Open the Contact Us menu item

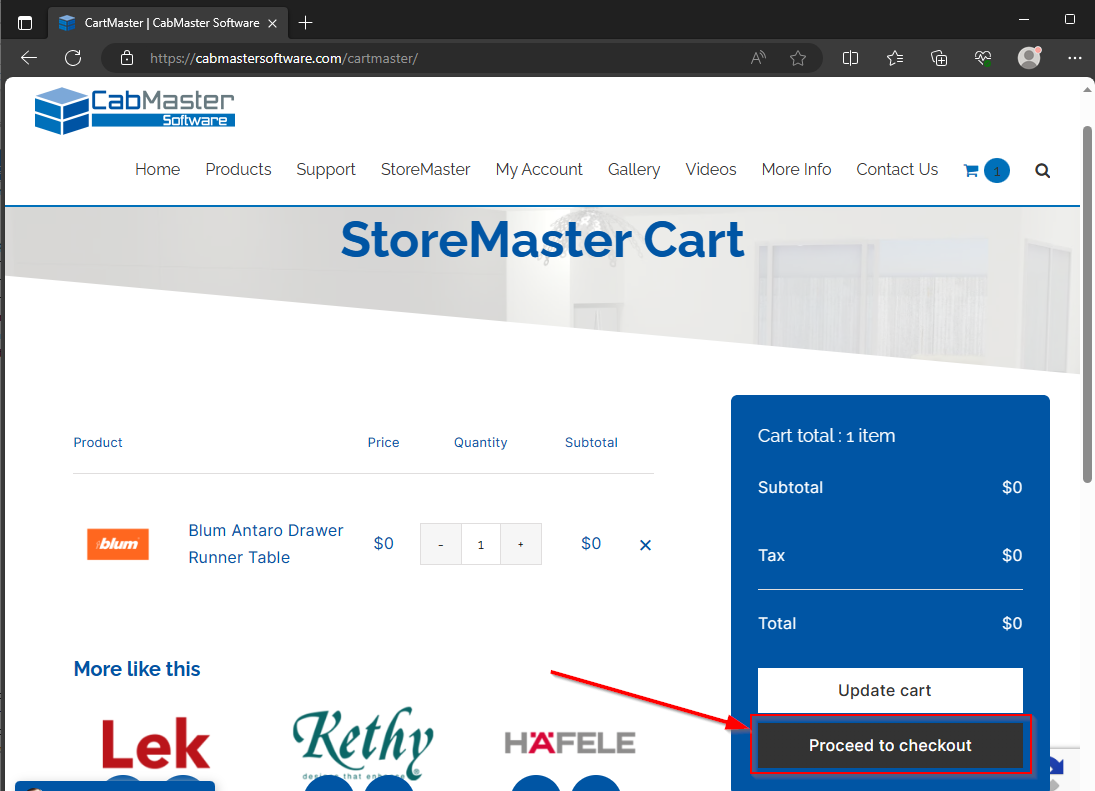point(897,170)
